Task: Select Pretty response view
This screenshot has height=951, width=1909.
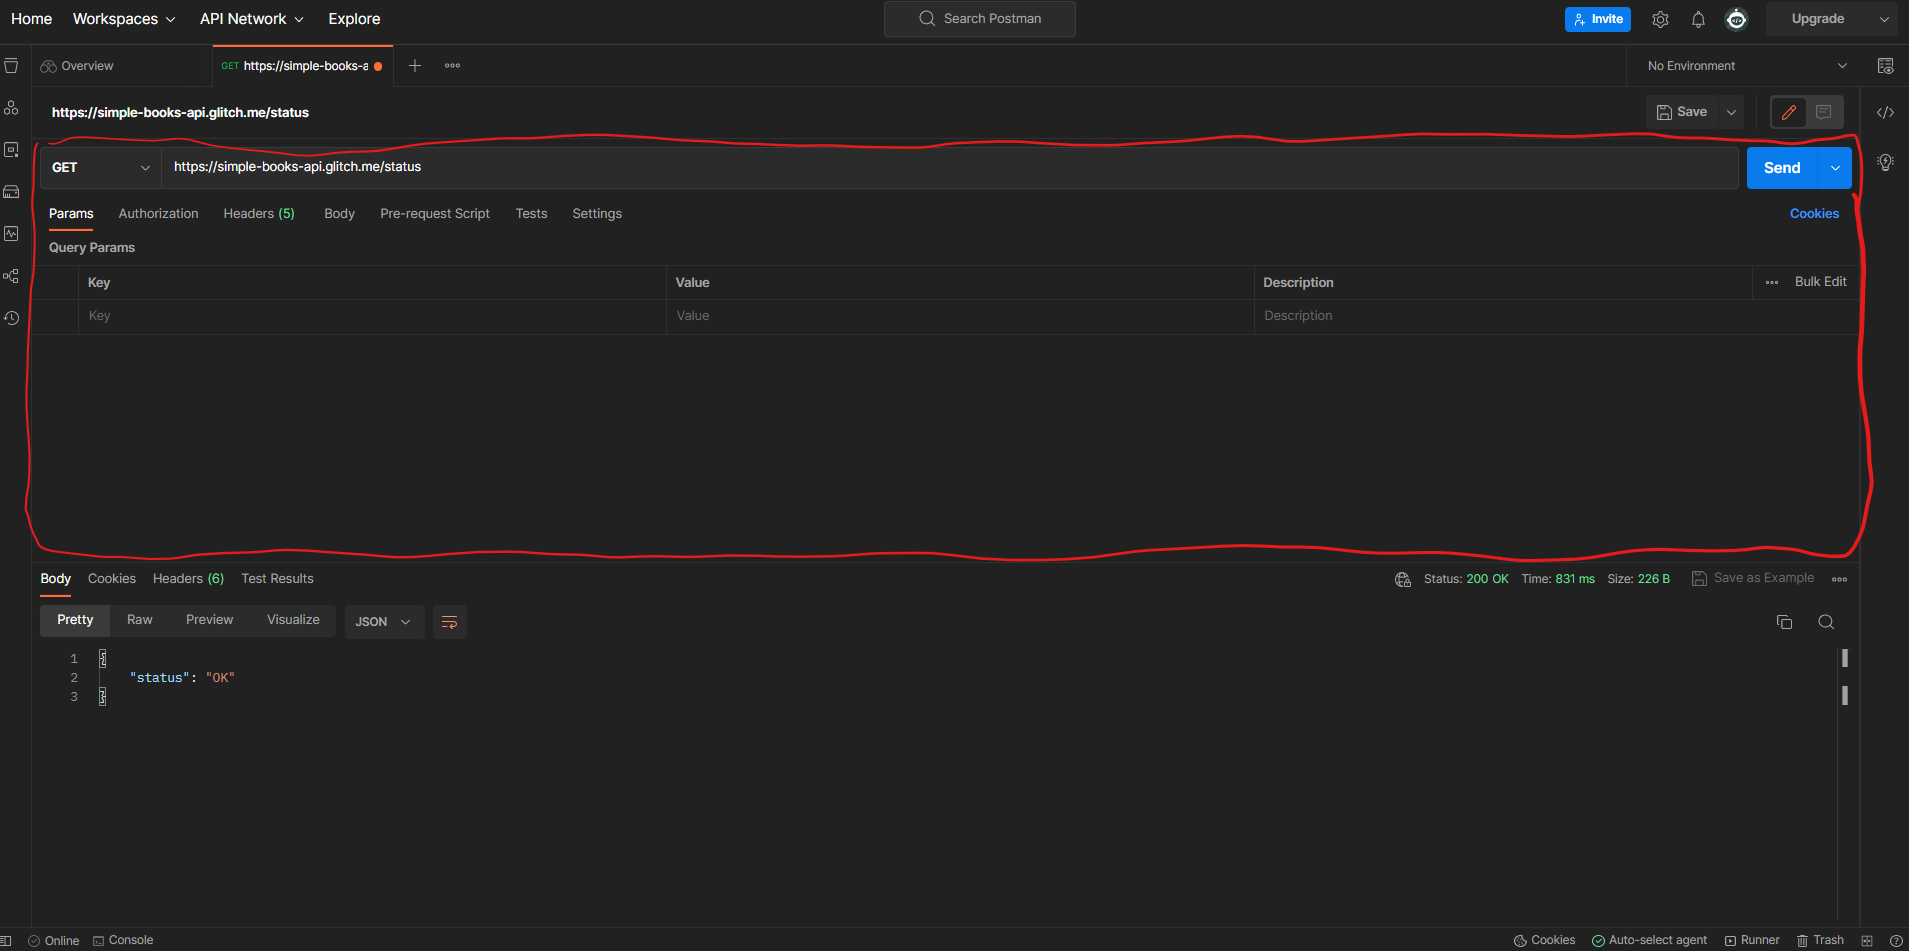Action: tap(75, 620)
